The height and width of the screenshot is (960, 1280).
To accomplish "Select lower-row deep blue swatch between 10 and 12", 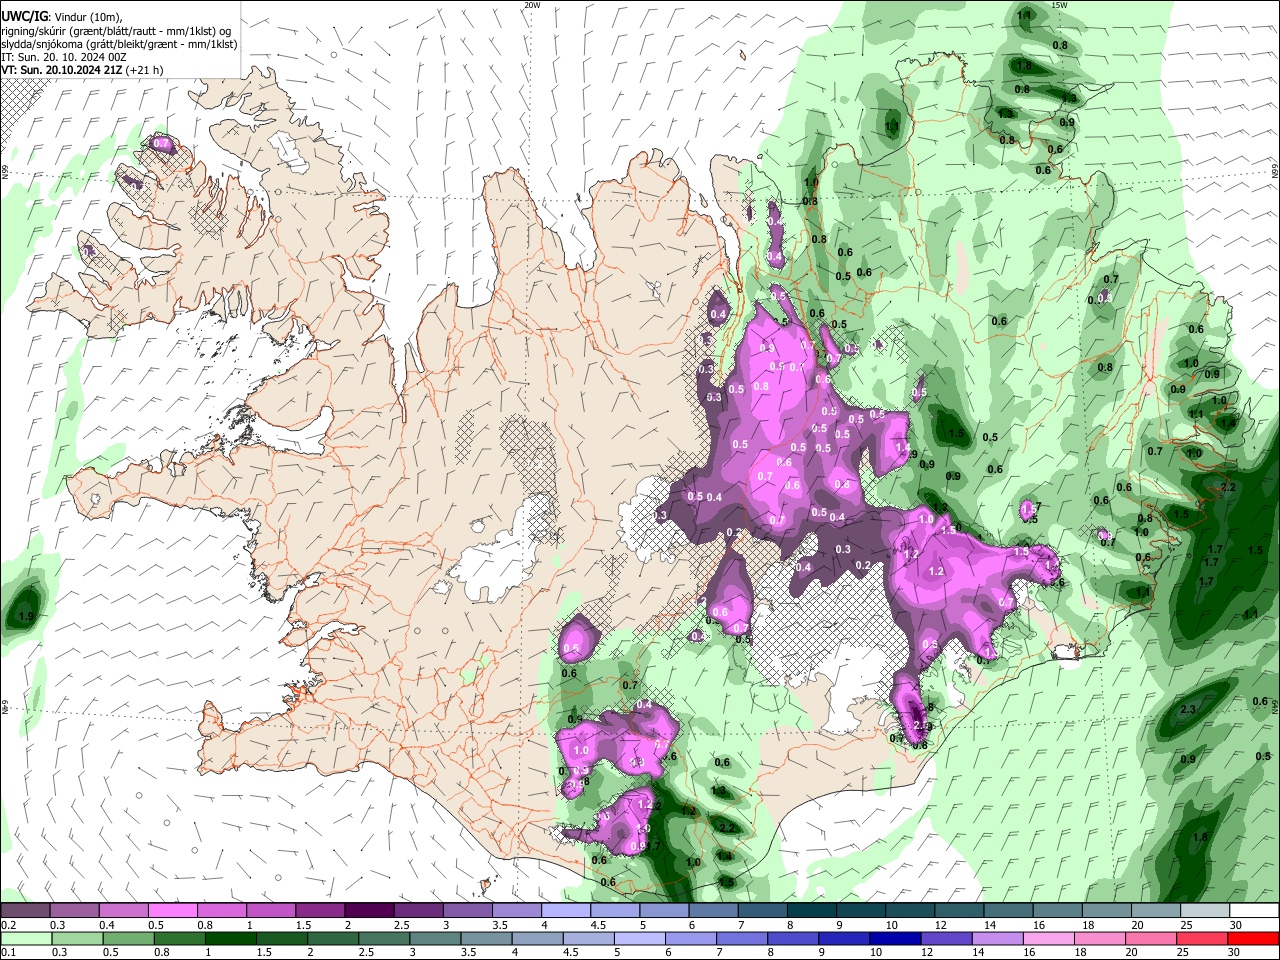I will pos(895,939).
